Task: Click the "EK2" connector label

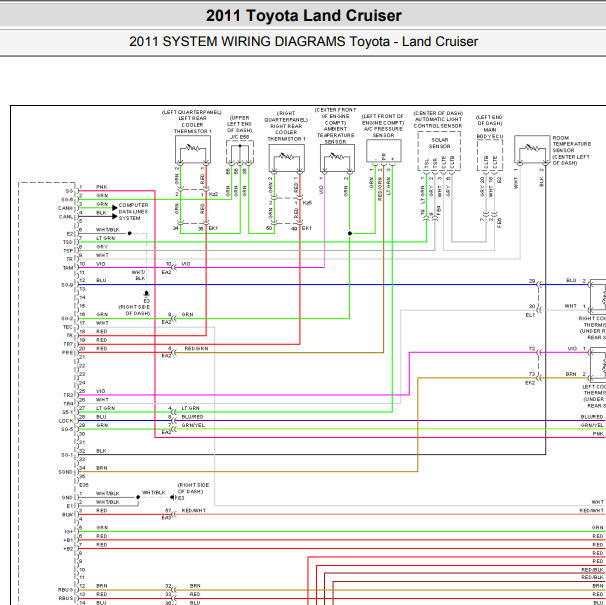Action: tap(530, 383)
